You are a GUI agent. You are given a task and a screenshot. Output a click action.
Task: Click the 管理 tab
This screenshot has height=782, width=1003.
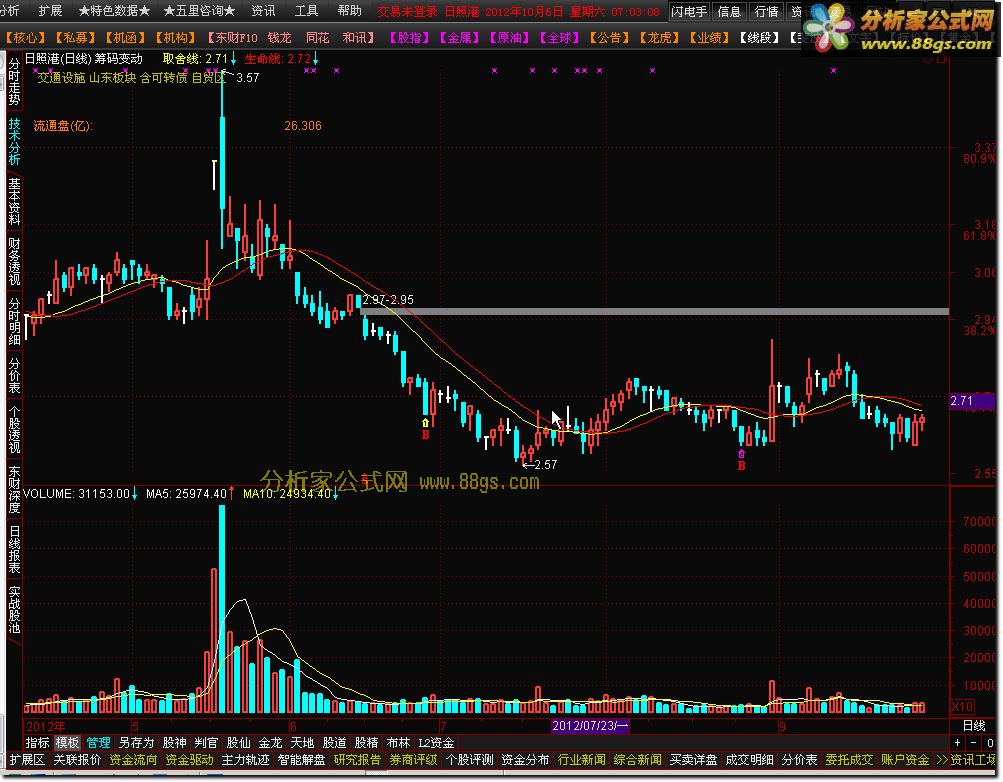click(99, 743)
